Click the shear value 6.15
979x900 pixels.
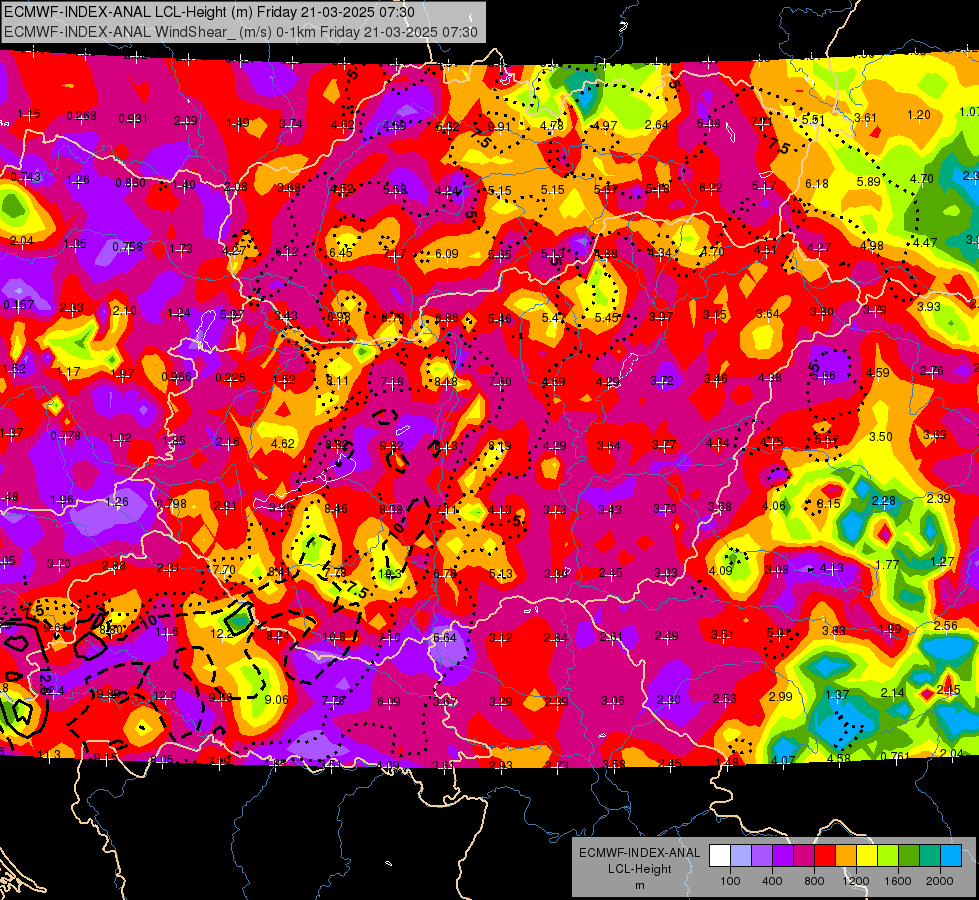[829, 503]
